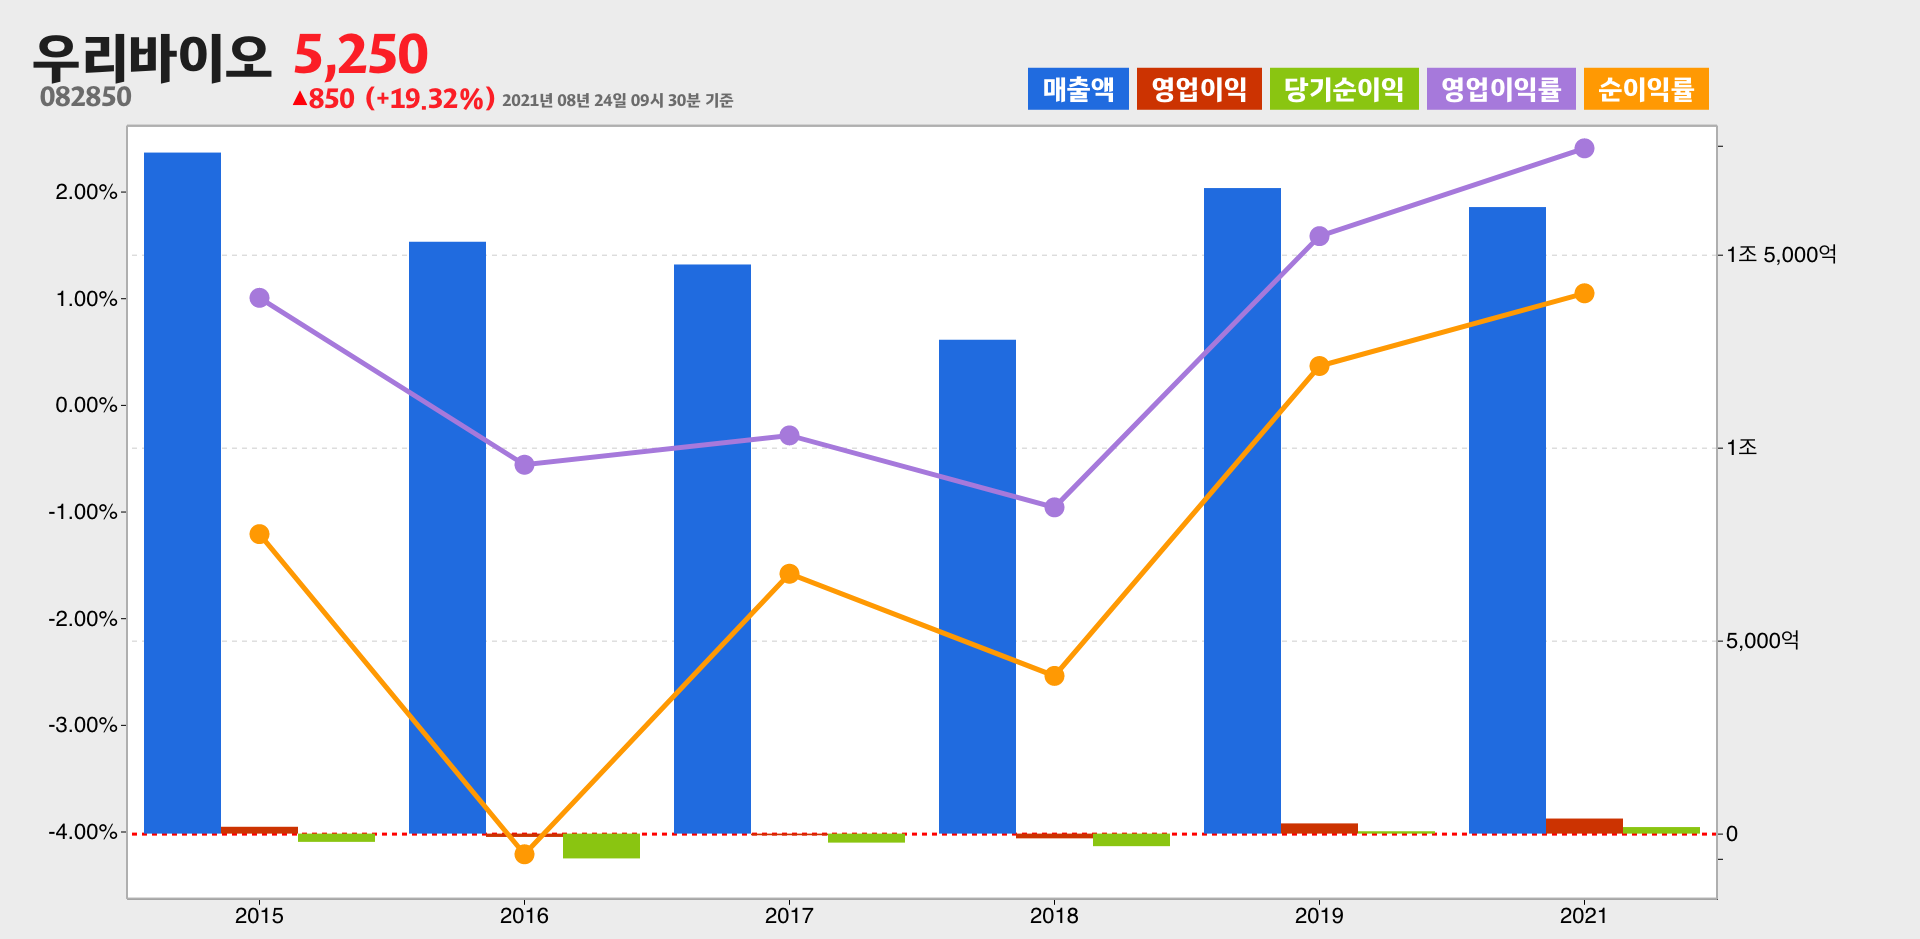
Task: Click the -2.00% left axis label
Action: (x=83, y=619)
